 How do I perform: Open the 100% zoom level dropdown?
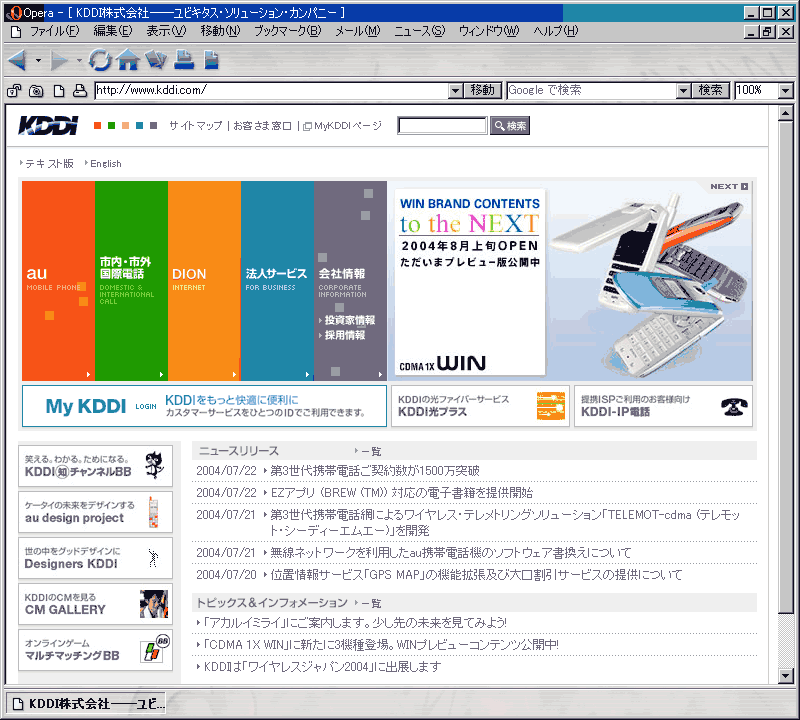[786, 91]
